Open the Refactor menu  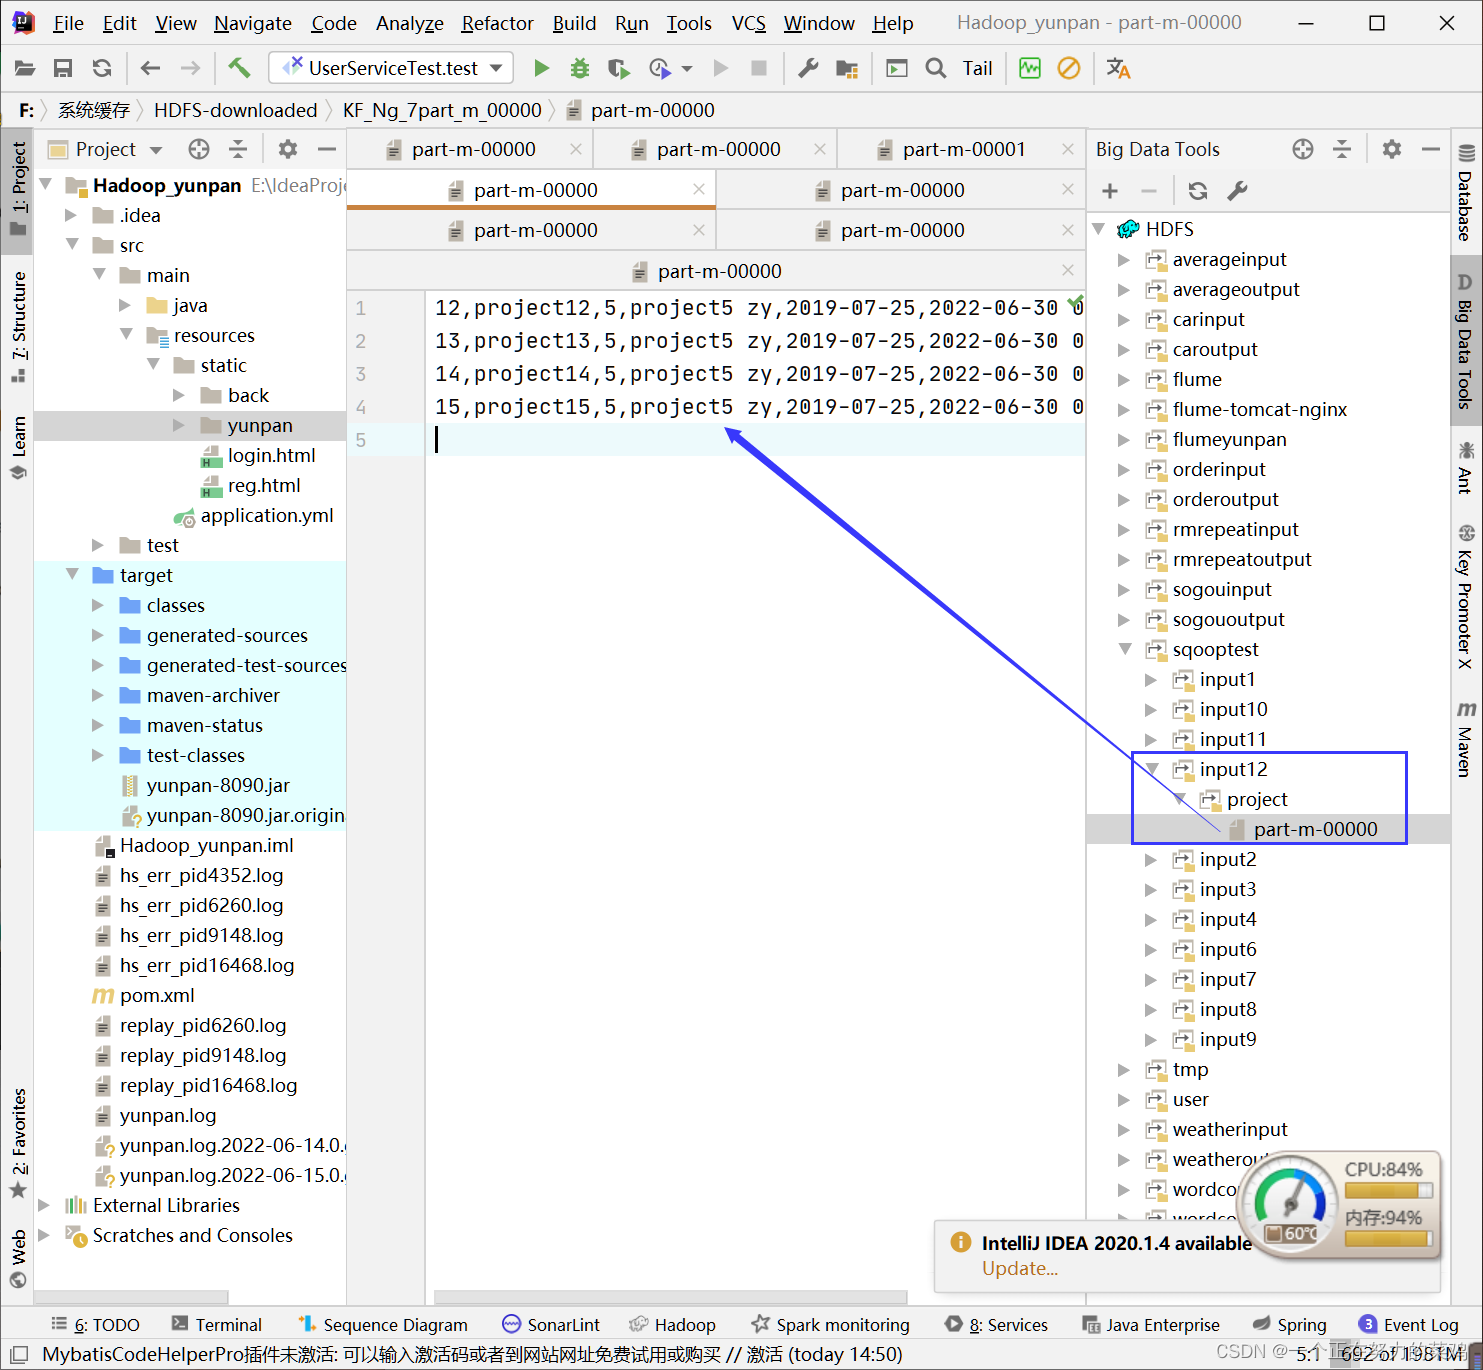497,23
